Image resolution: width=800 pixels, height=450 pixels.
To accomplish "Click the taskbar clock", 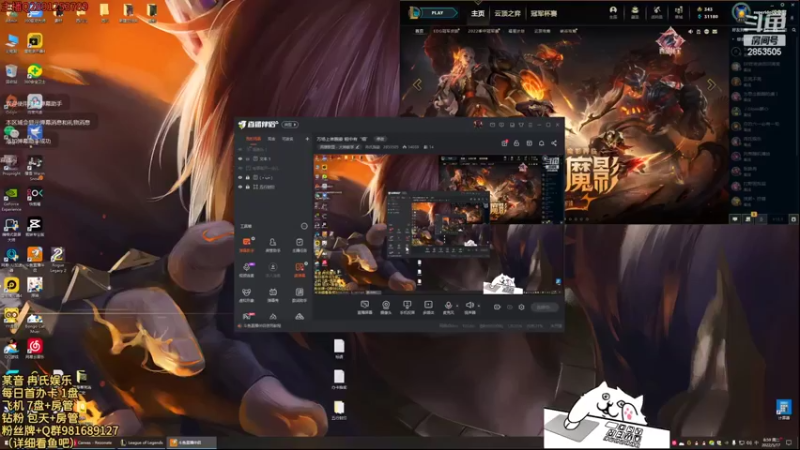I will 770,442.
